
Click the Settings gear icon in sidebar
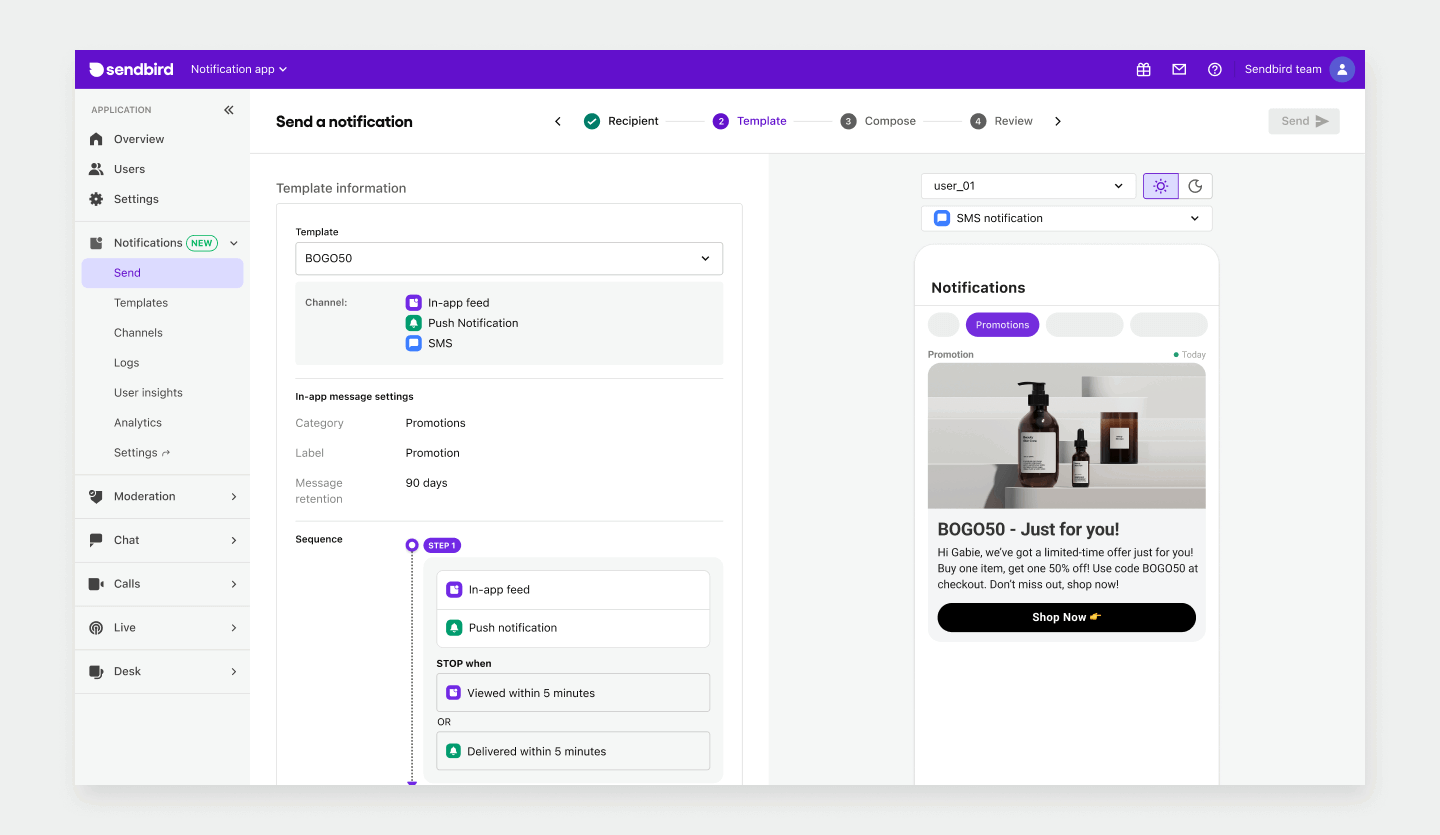(96, 199)
